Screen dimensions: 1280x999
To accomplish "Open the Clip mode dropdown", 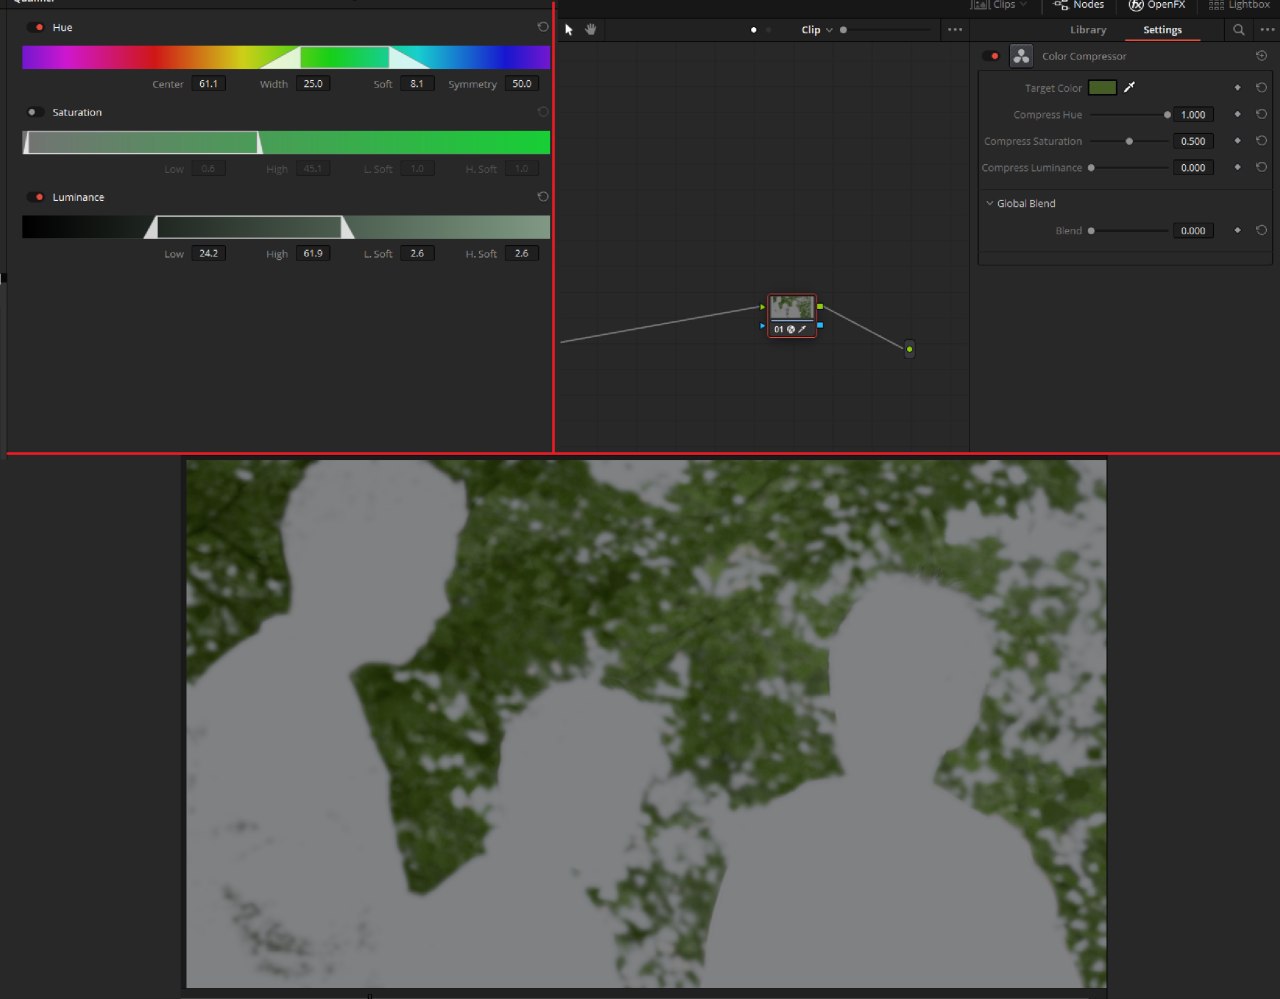I will point(817,30).
